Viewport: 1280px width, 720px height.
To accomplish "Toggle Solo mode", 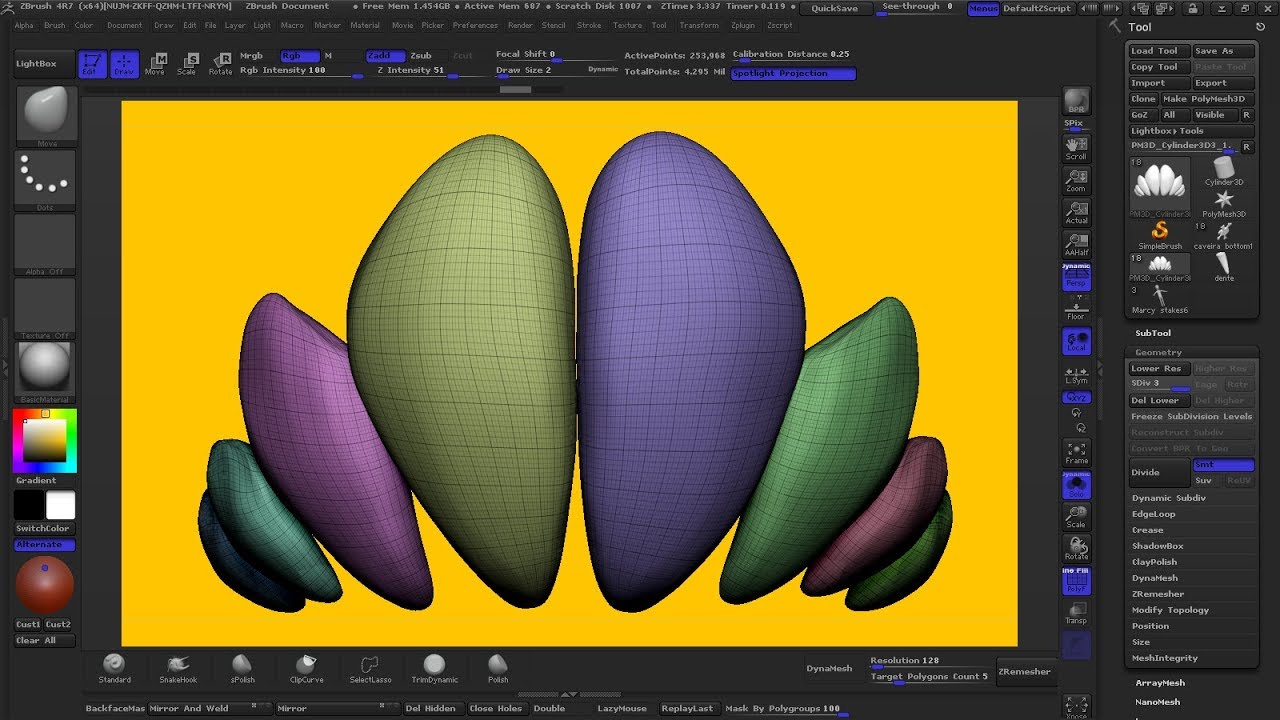I will tap(1076, 485).
